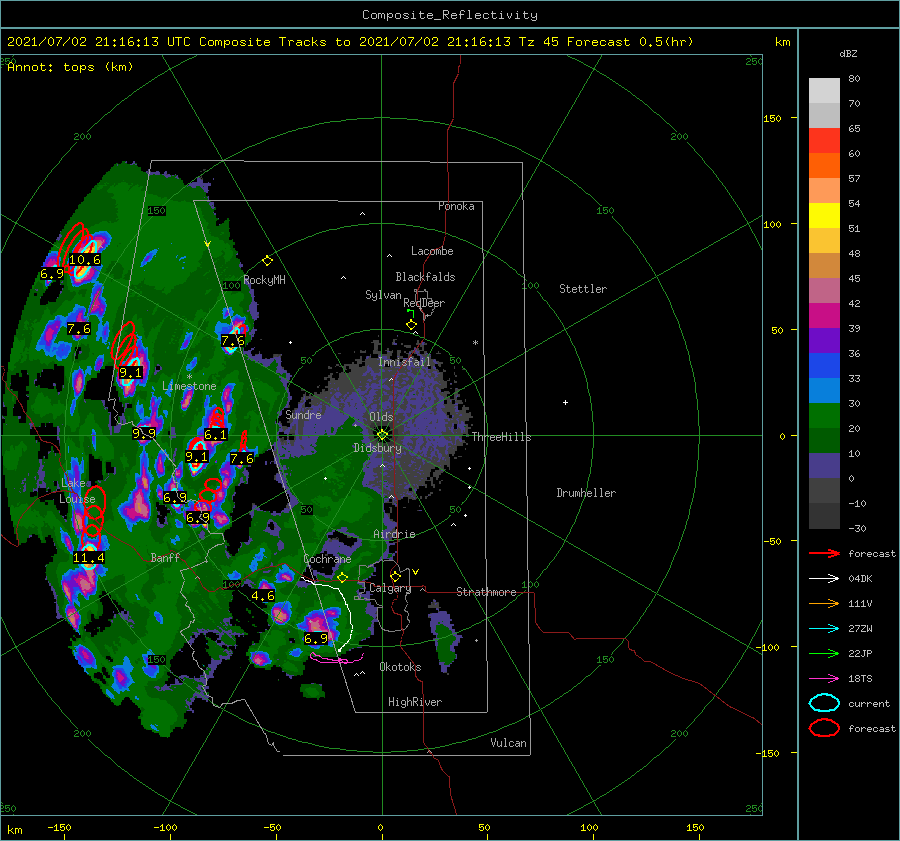
Task: Click the Composite_Reflectivity title
Action: 450,15
